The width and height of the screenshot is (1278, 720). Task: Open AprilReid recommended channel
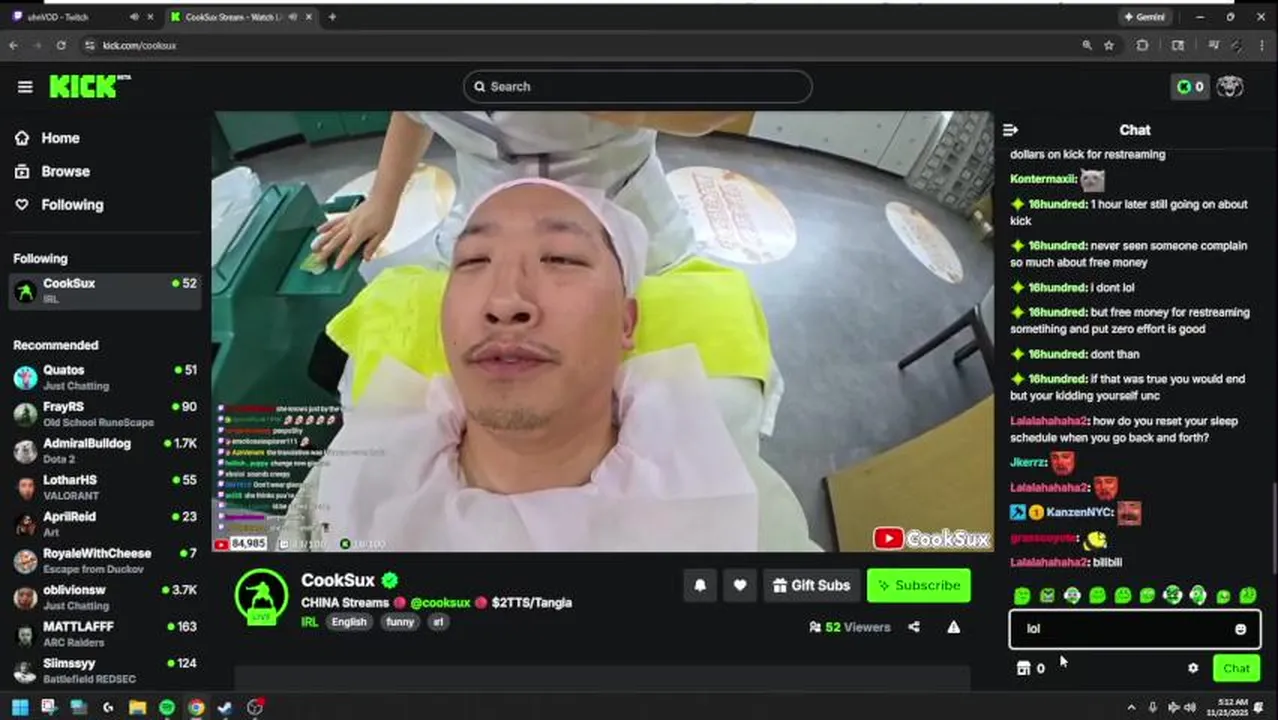tap(104, 524)
